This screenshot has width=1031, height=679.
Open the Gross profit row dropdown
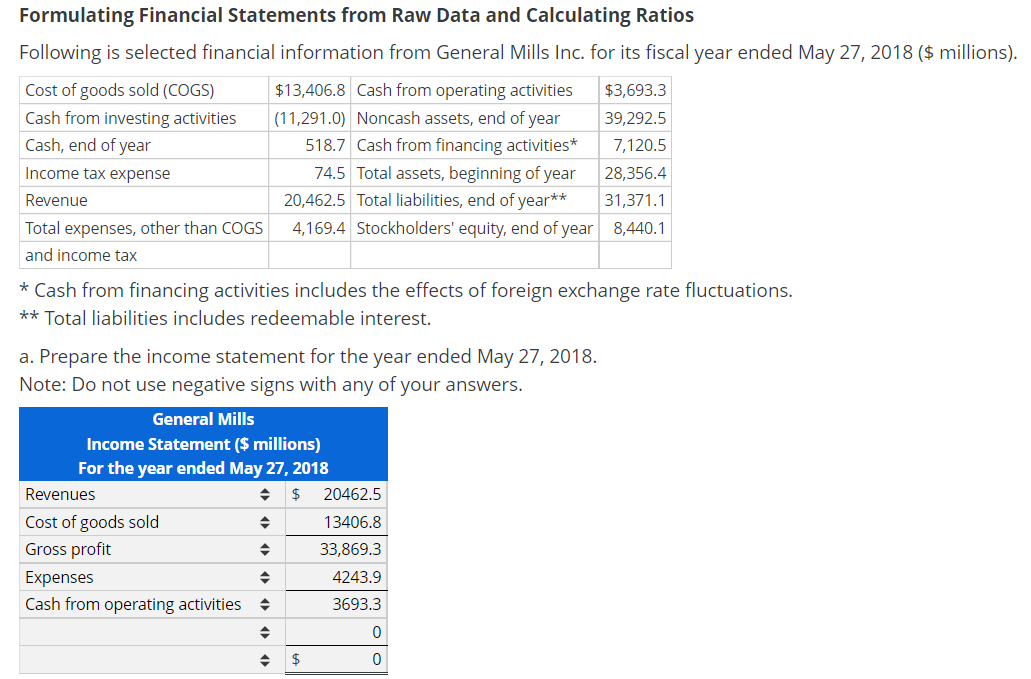click(151, 550)
